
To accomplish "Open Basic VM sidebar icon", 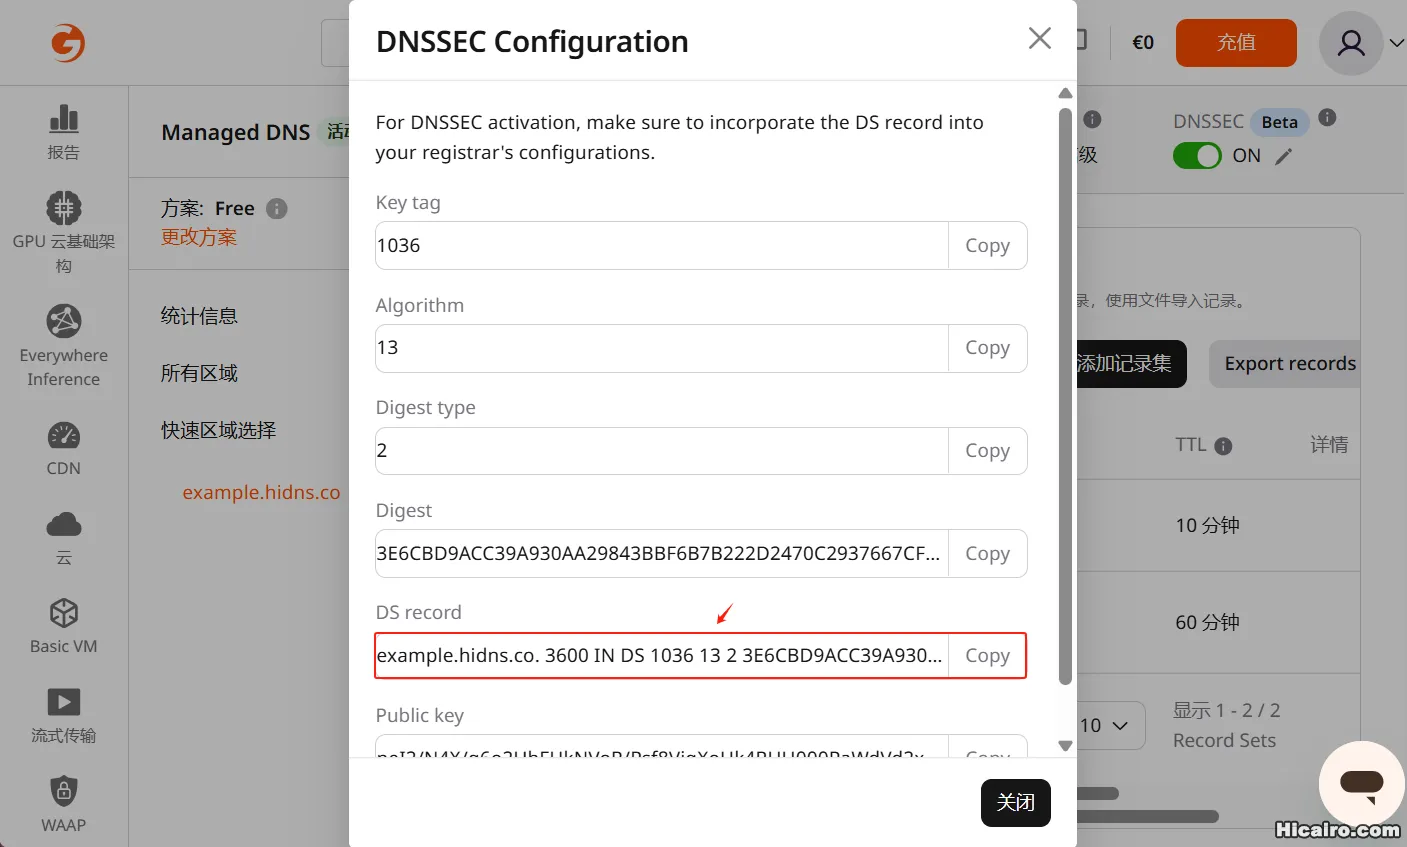I will click(64, 613).
